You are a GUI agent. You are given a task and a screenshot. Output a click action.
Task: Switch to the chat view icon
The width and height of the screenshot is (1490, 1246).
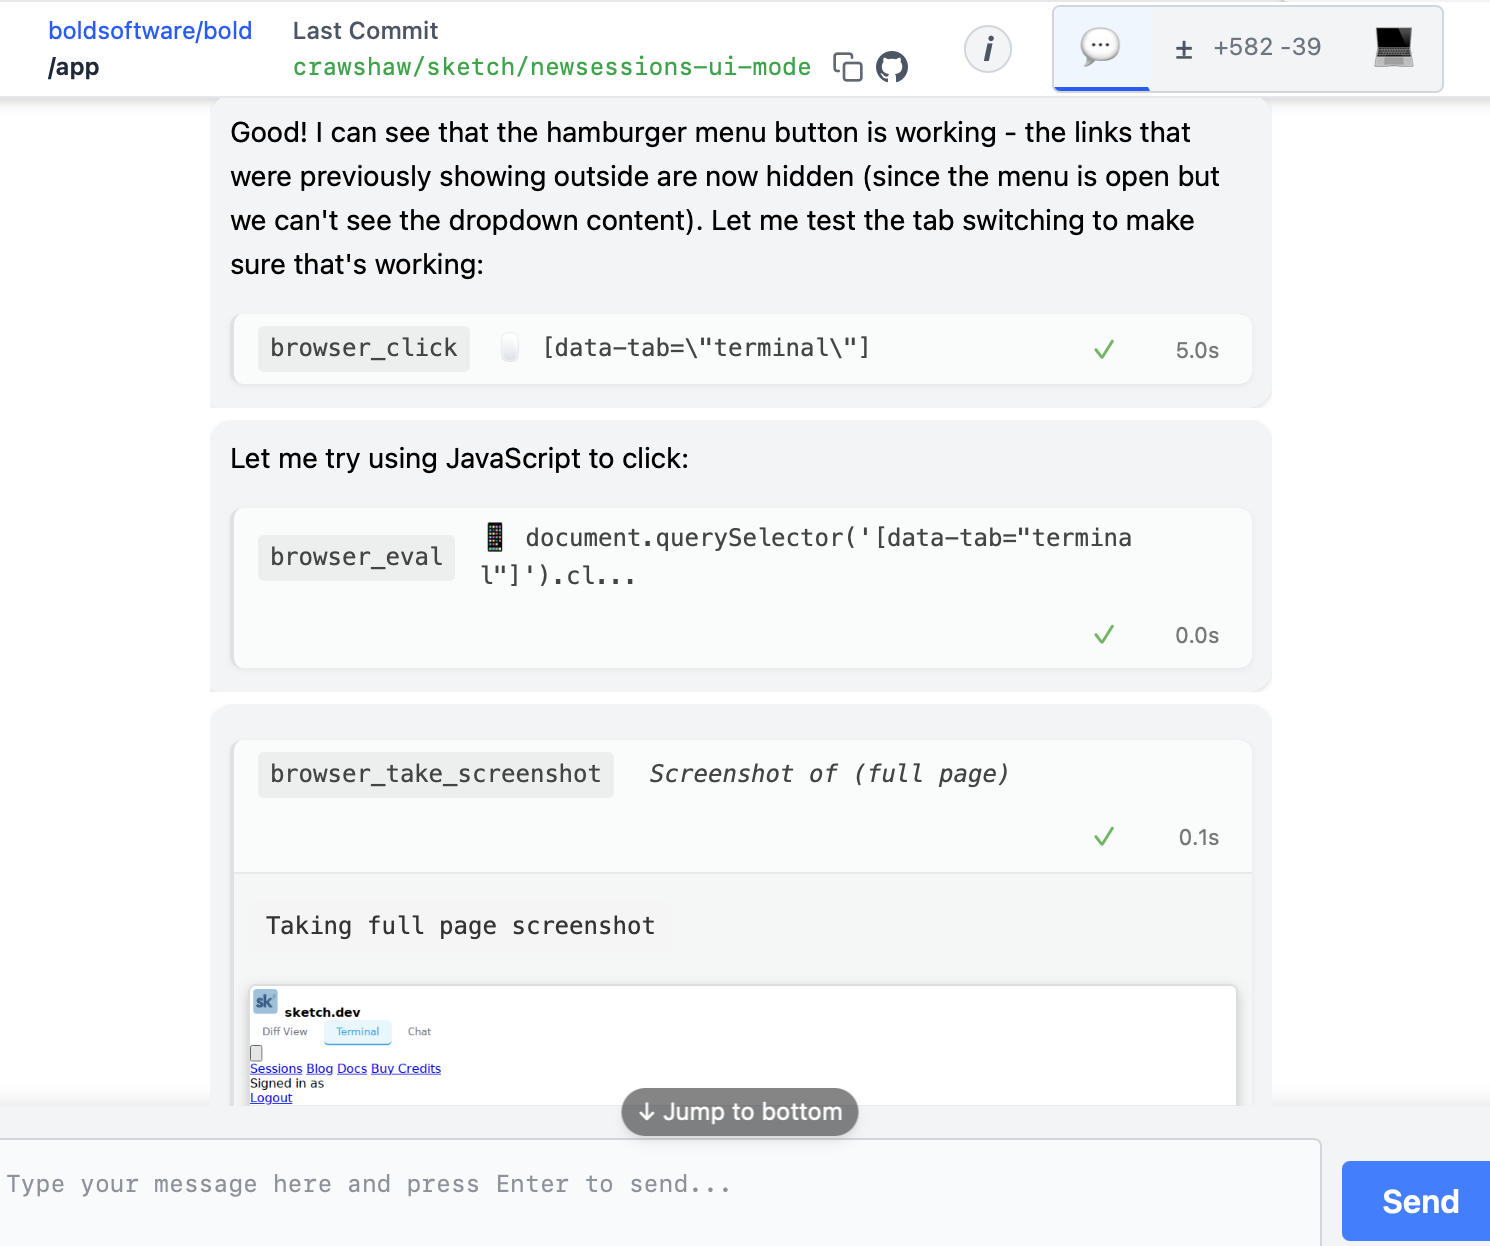1101,48
